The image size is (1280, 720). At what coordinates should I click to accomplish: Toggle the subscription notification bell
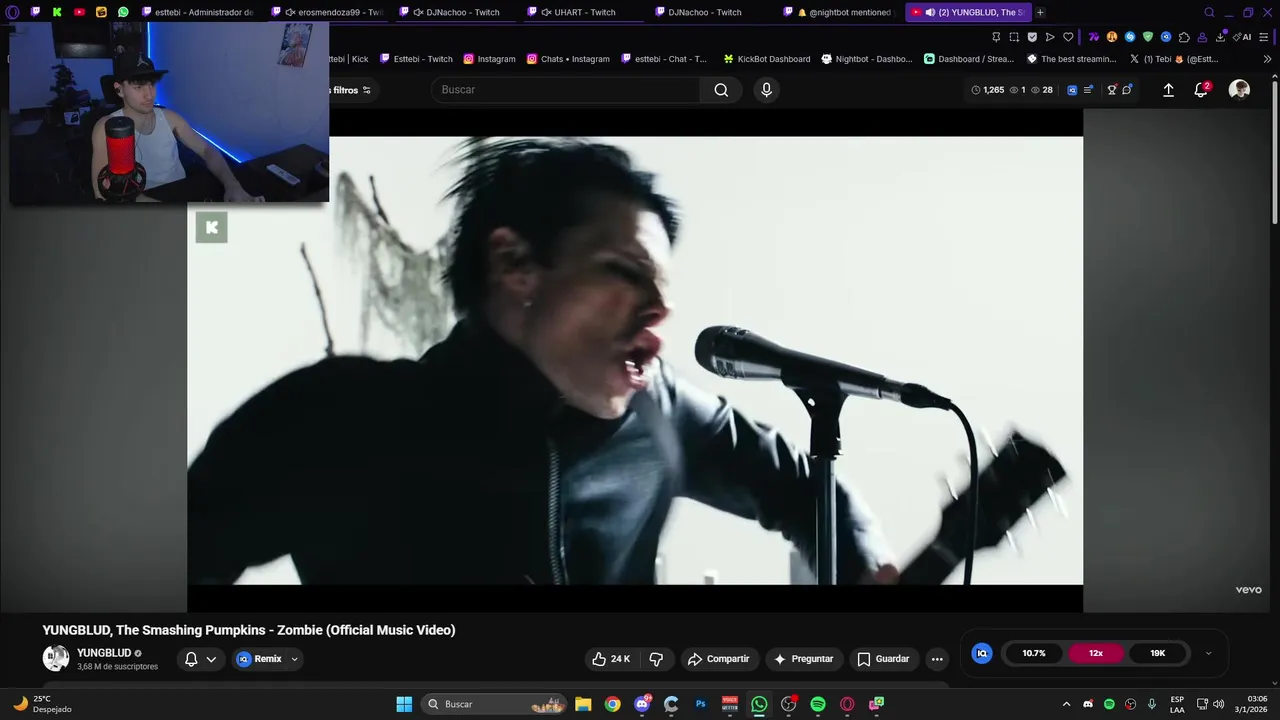point(191,659)
